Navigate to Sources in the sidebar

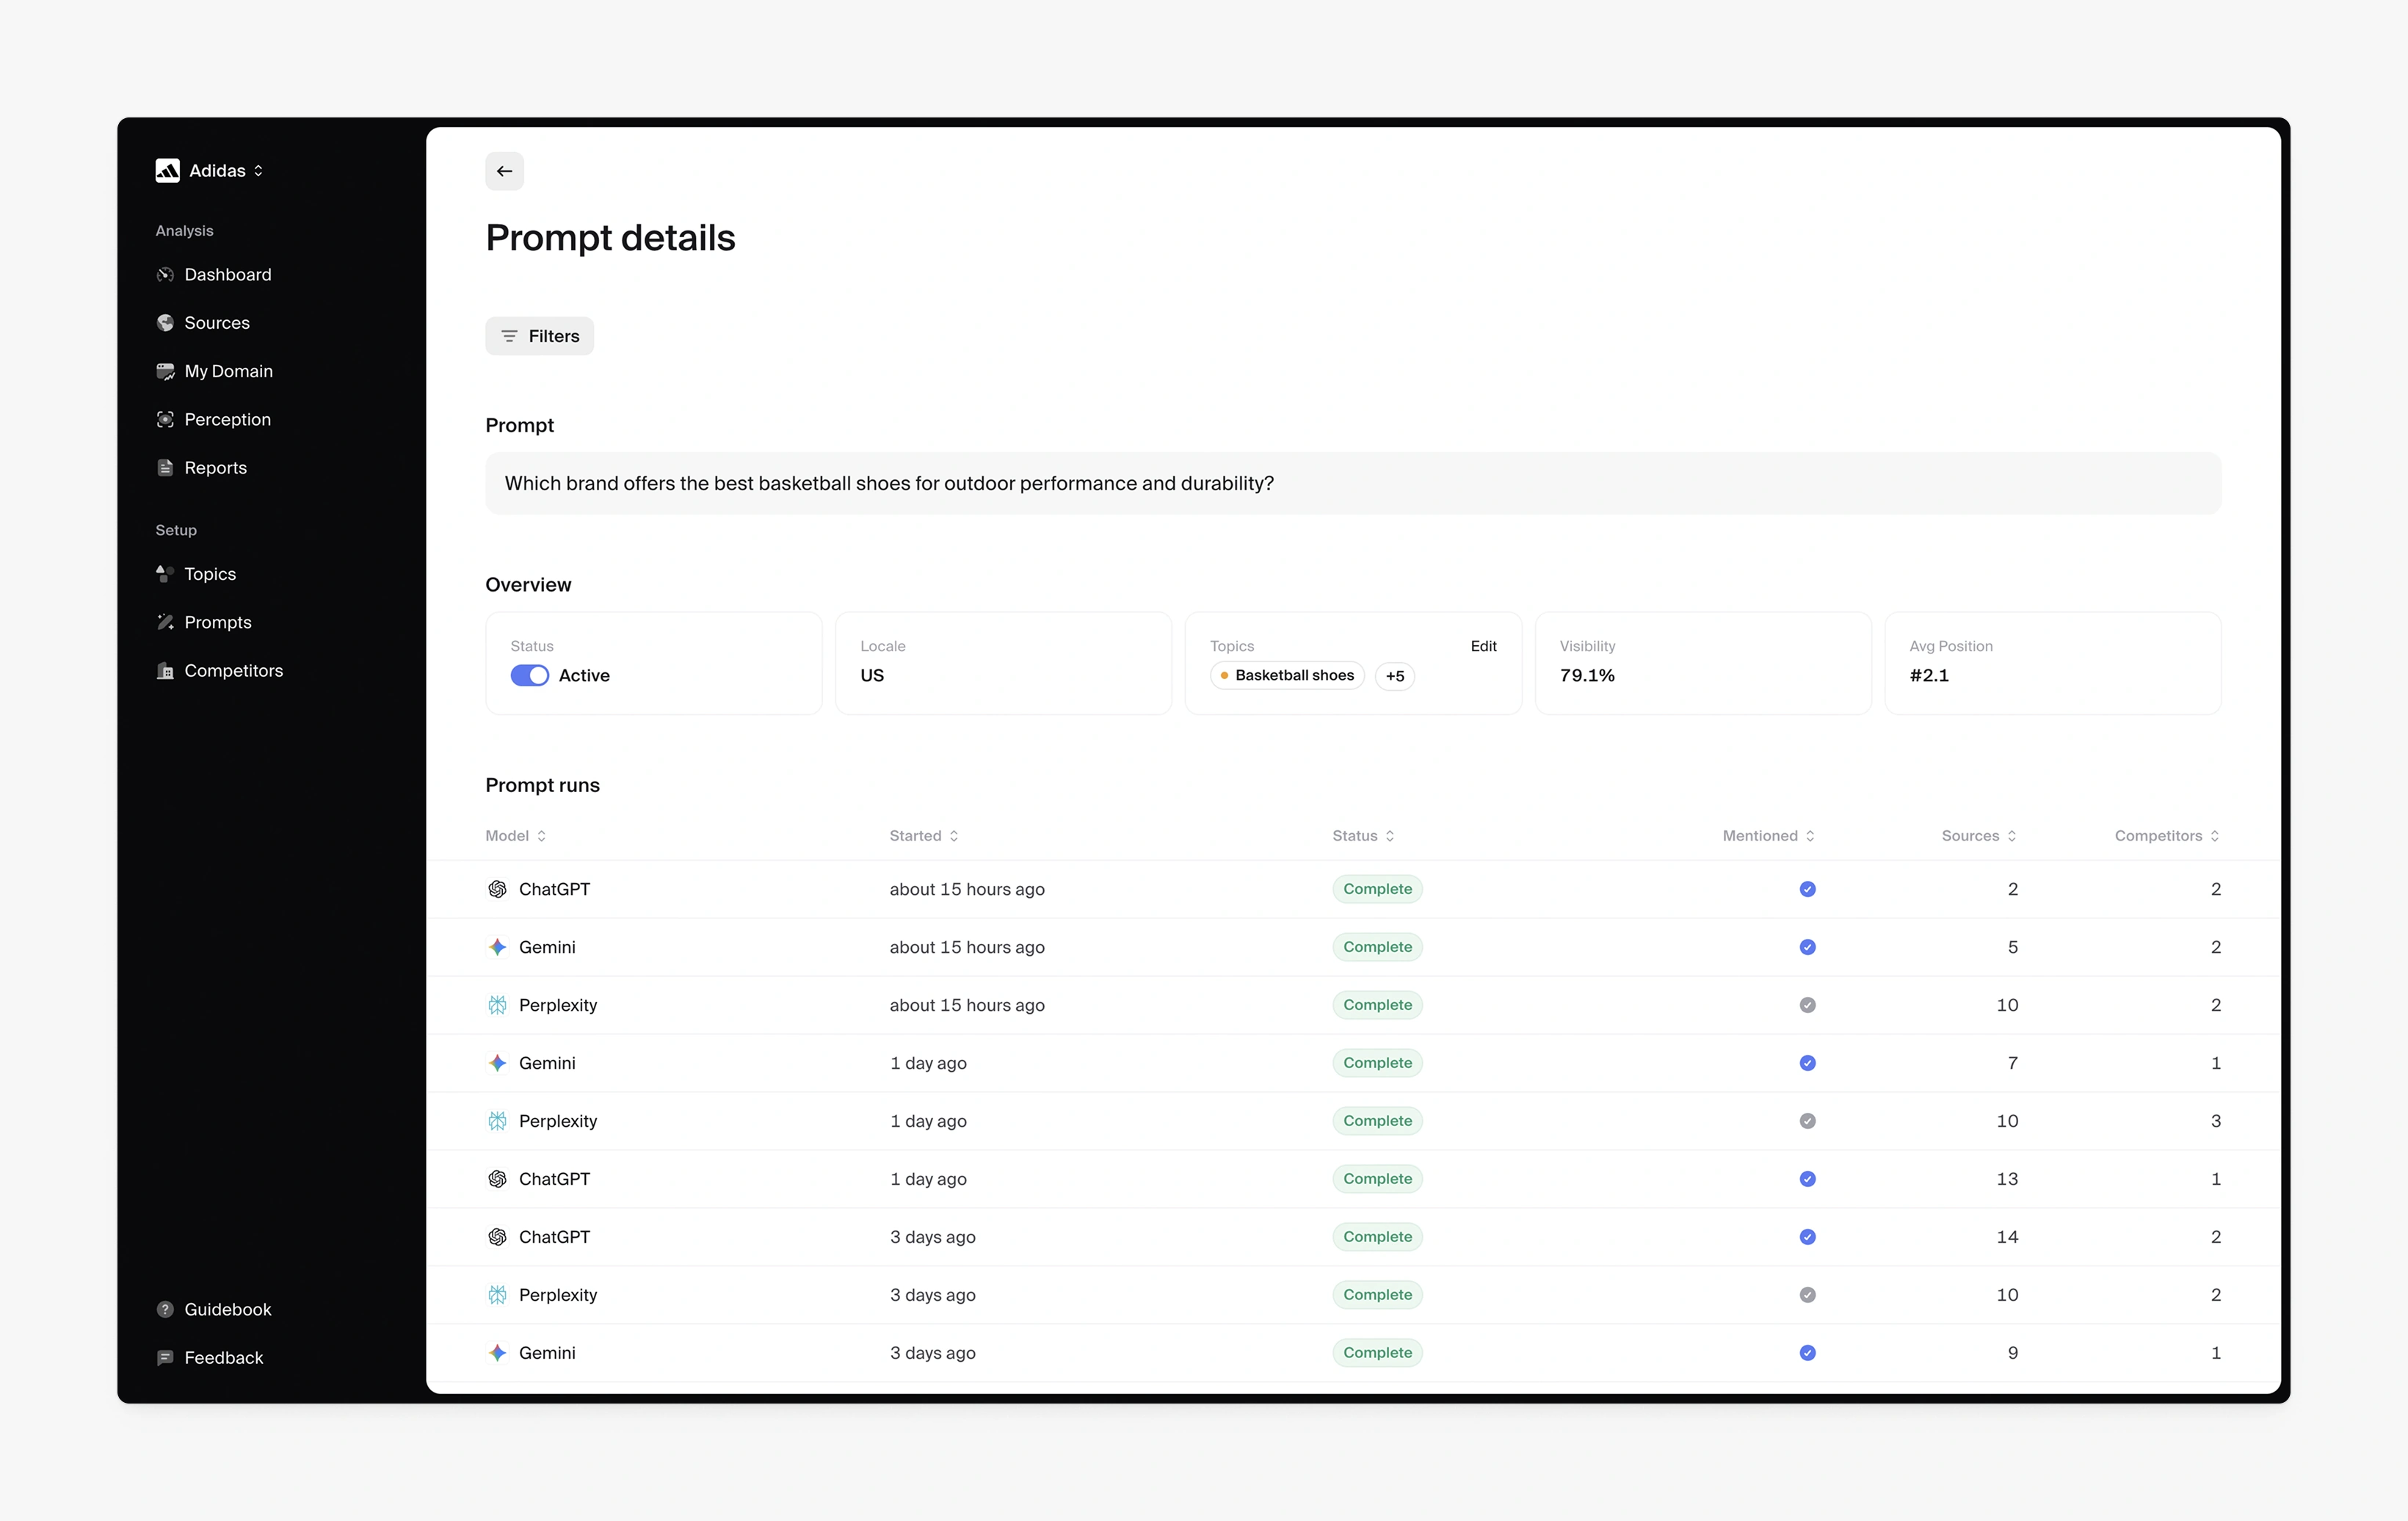(x=217, y=323)
